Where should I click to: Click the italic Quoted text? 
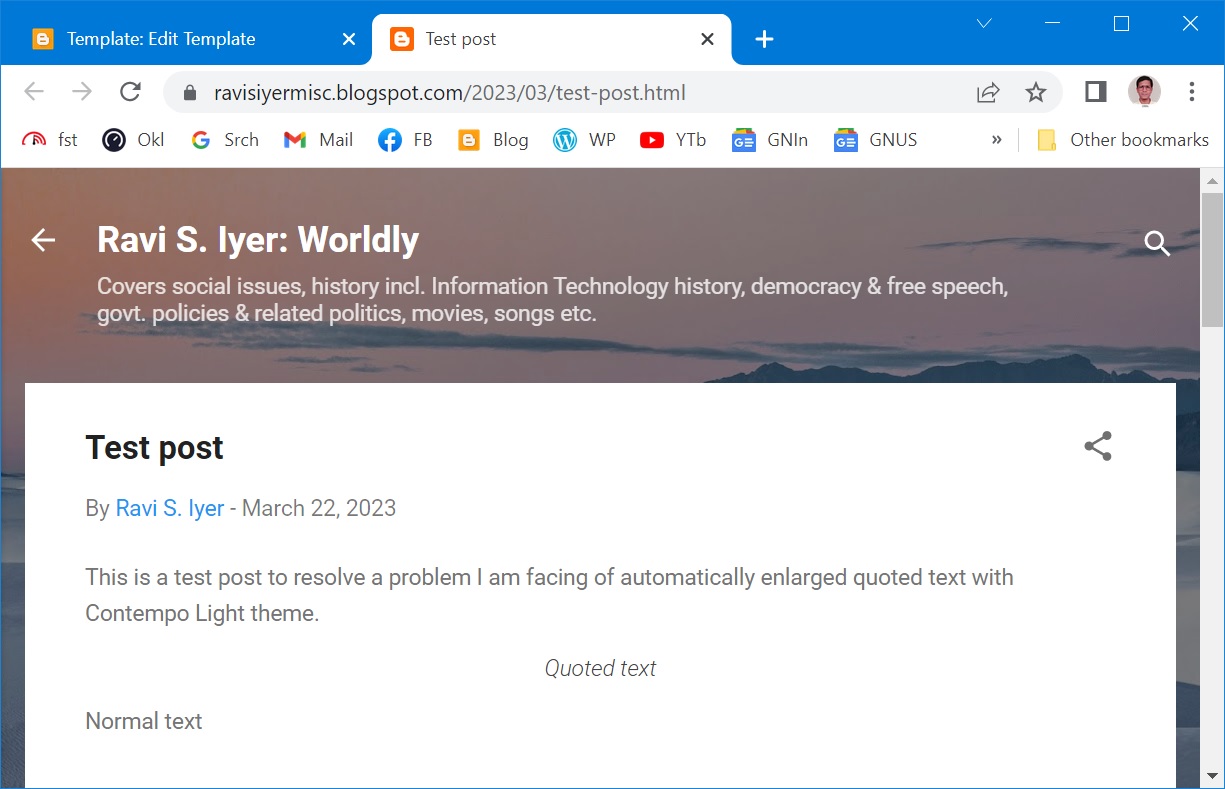600,668
